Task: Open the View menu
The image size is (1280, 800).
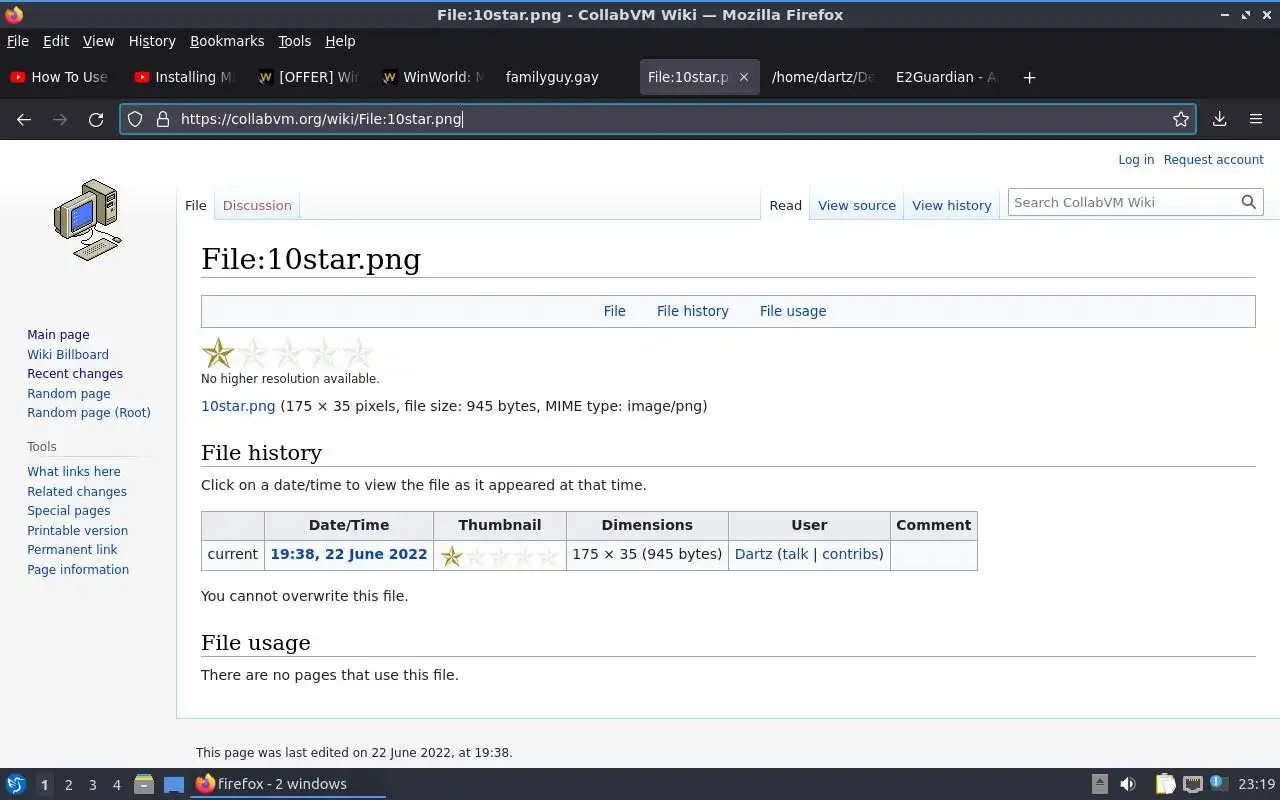Action: 98,41
